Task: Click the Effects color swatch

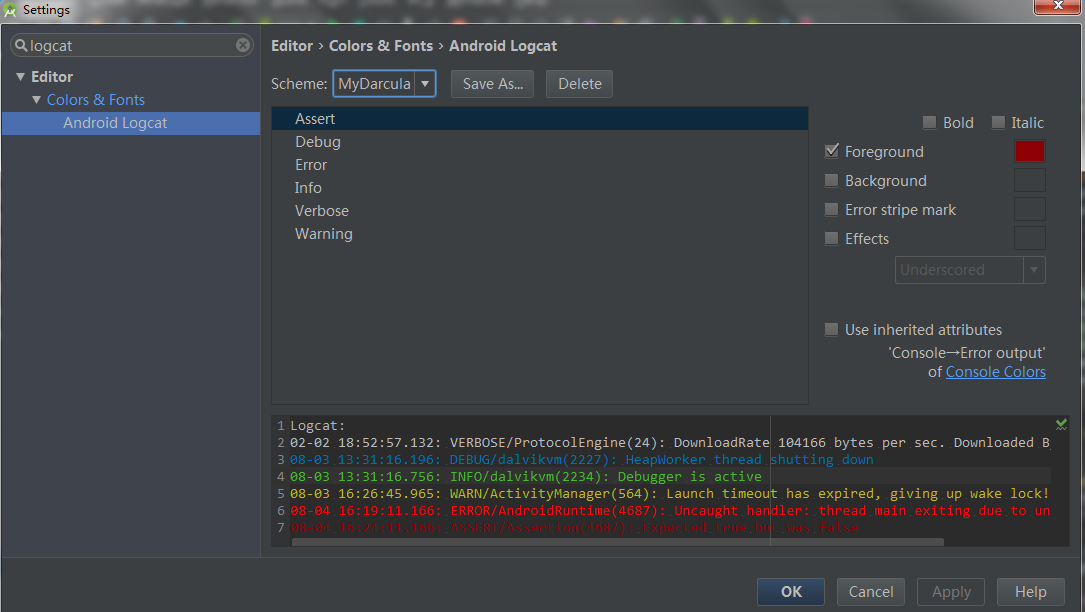Action: coord(1030,238)
